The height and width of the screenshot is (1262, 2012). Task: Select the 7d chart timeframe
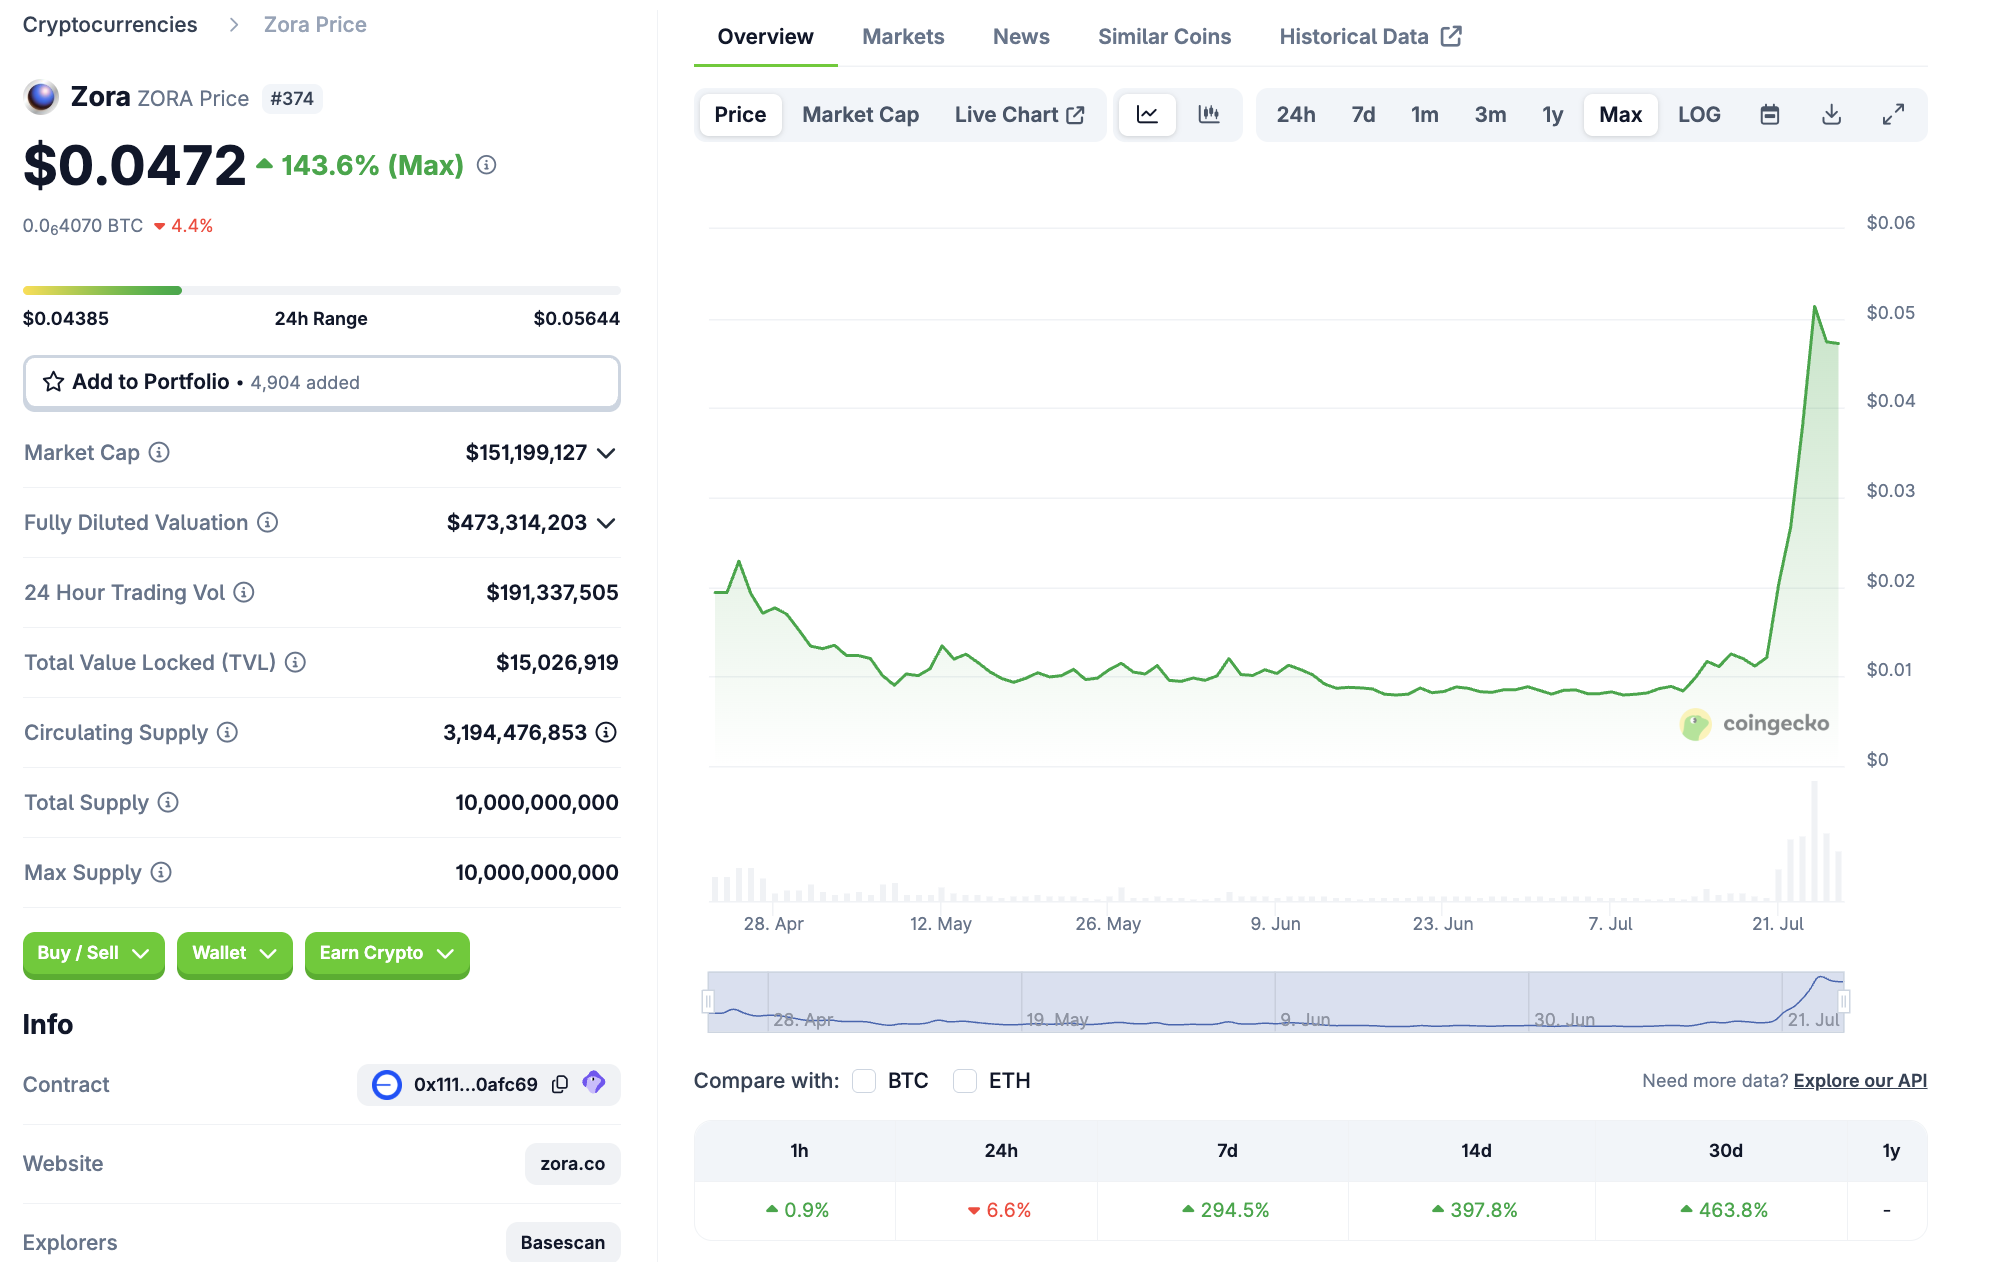click(1362, 115)
